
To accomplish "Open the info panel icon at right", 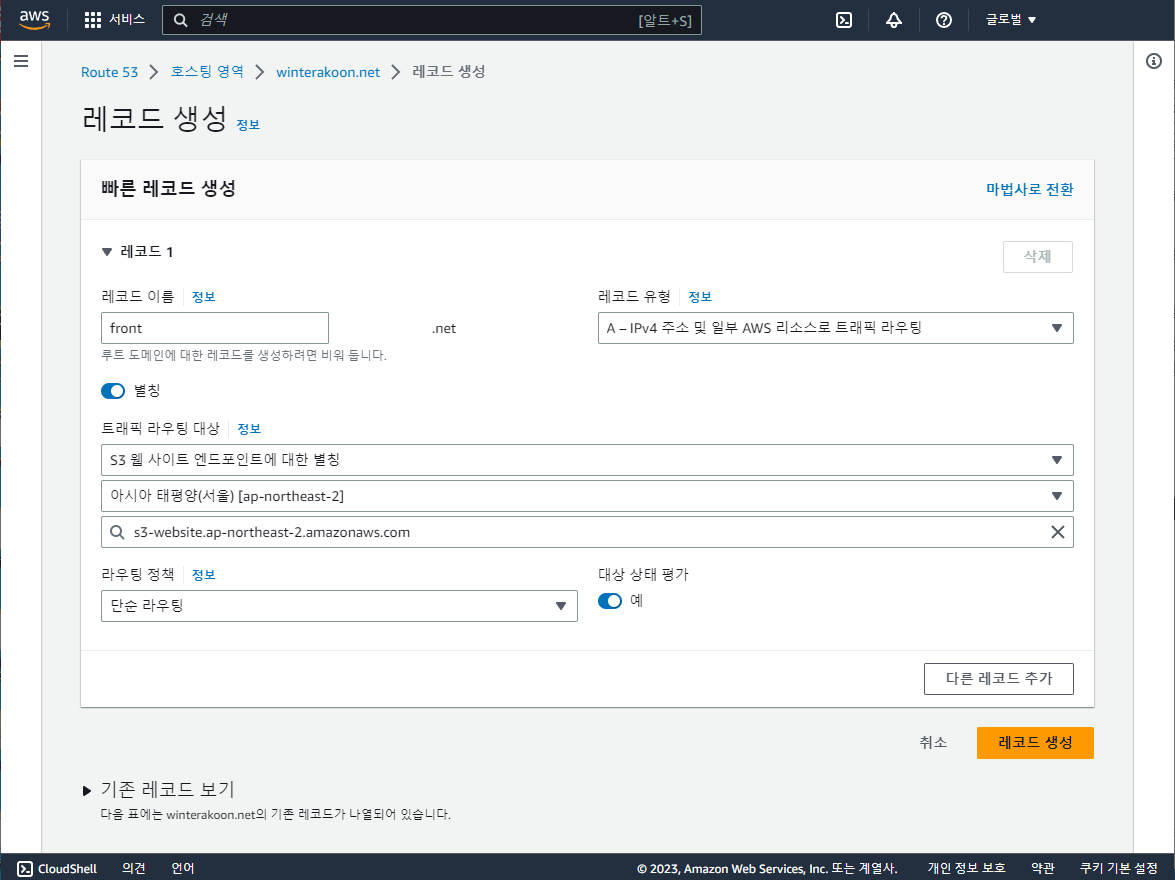I will tap(1154, 61).
